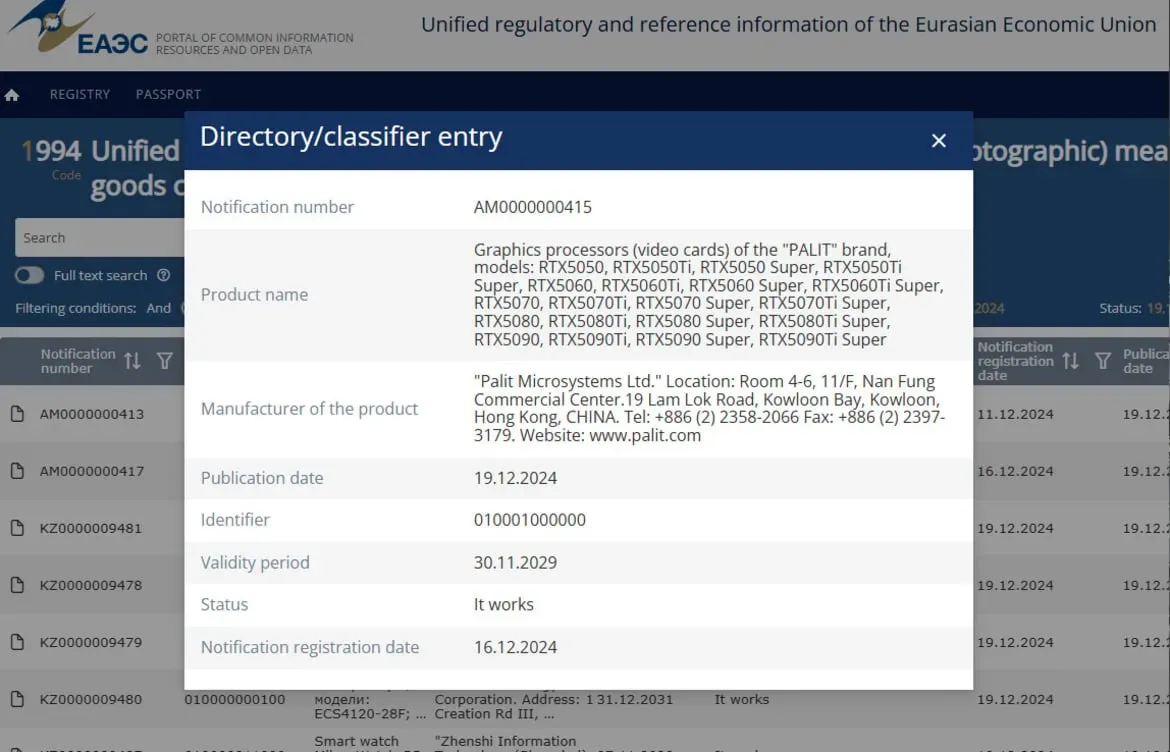Image resolution: width=1170 pixels, height=752 pixels.
Task: Open document icon for AM0000000417
Action: (17, 471)
